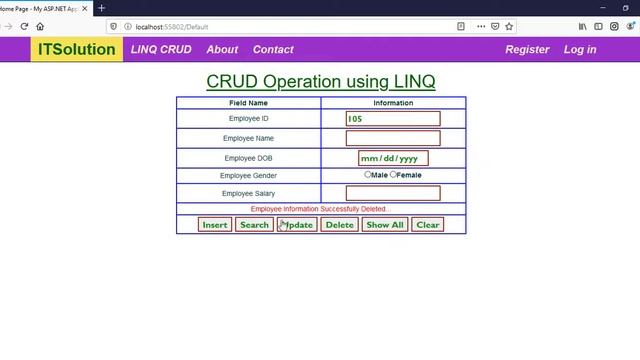The image size is (640, 360).
Task: Go to the browser home page icon
Action: point(40,27)
